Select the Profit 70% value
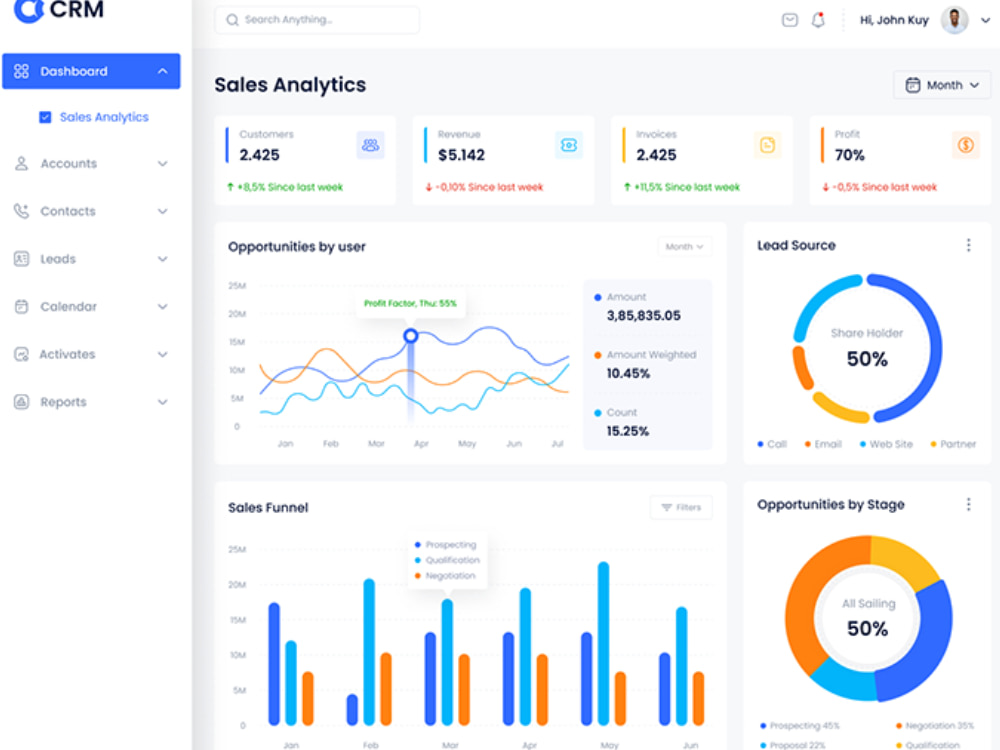This screenshot has height=750, width=1000. click(849, 155)
